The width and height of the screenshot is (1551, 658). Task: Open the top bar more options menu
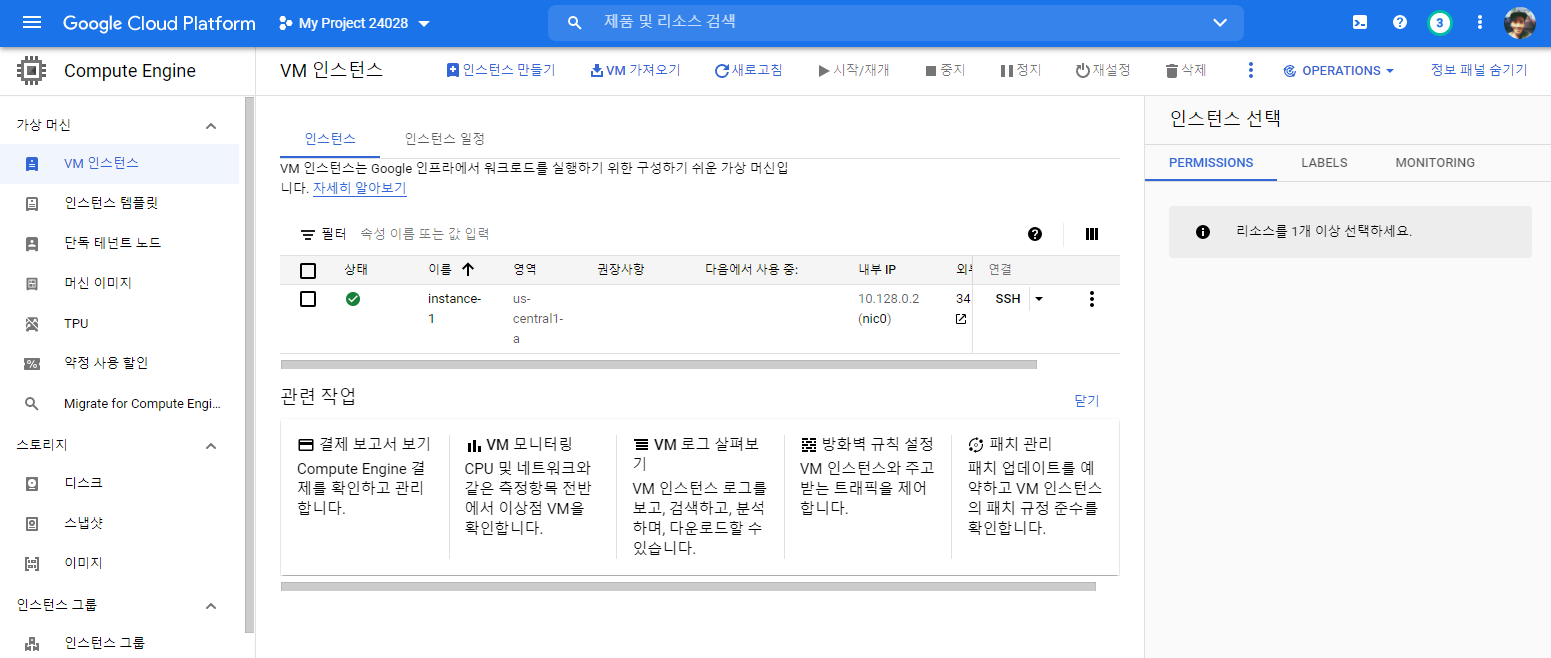[1480, 22]
